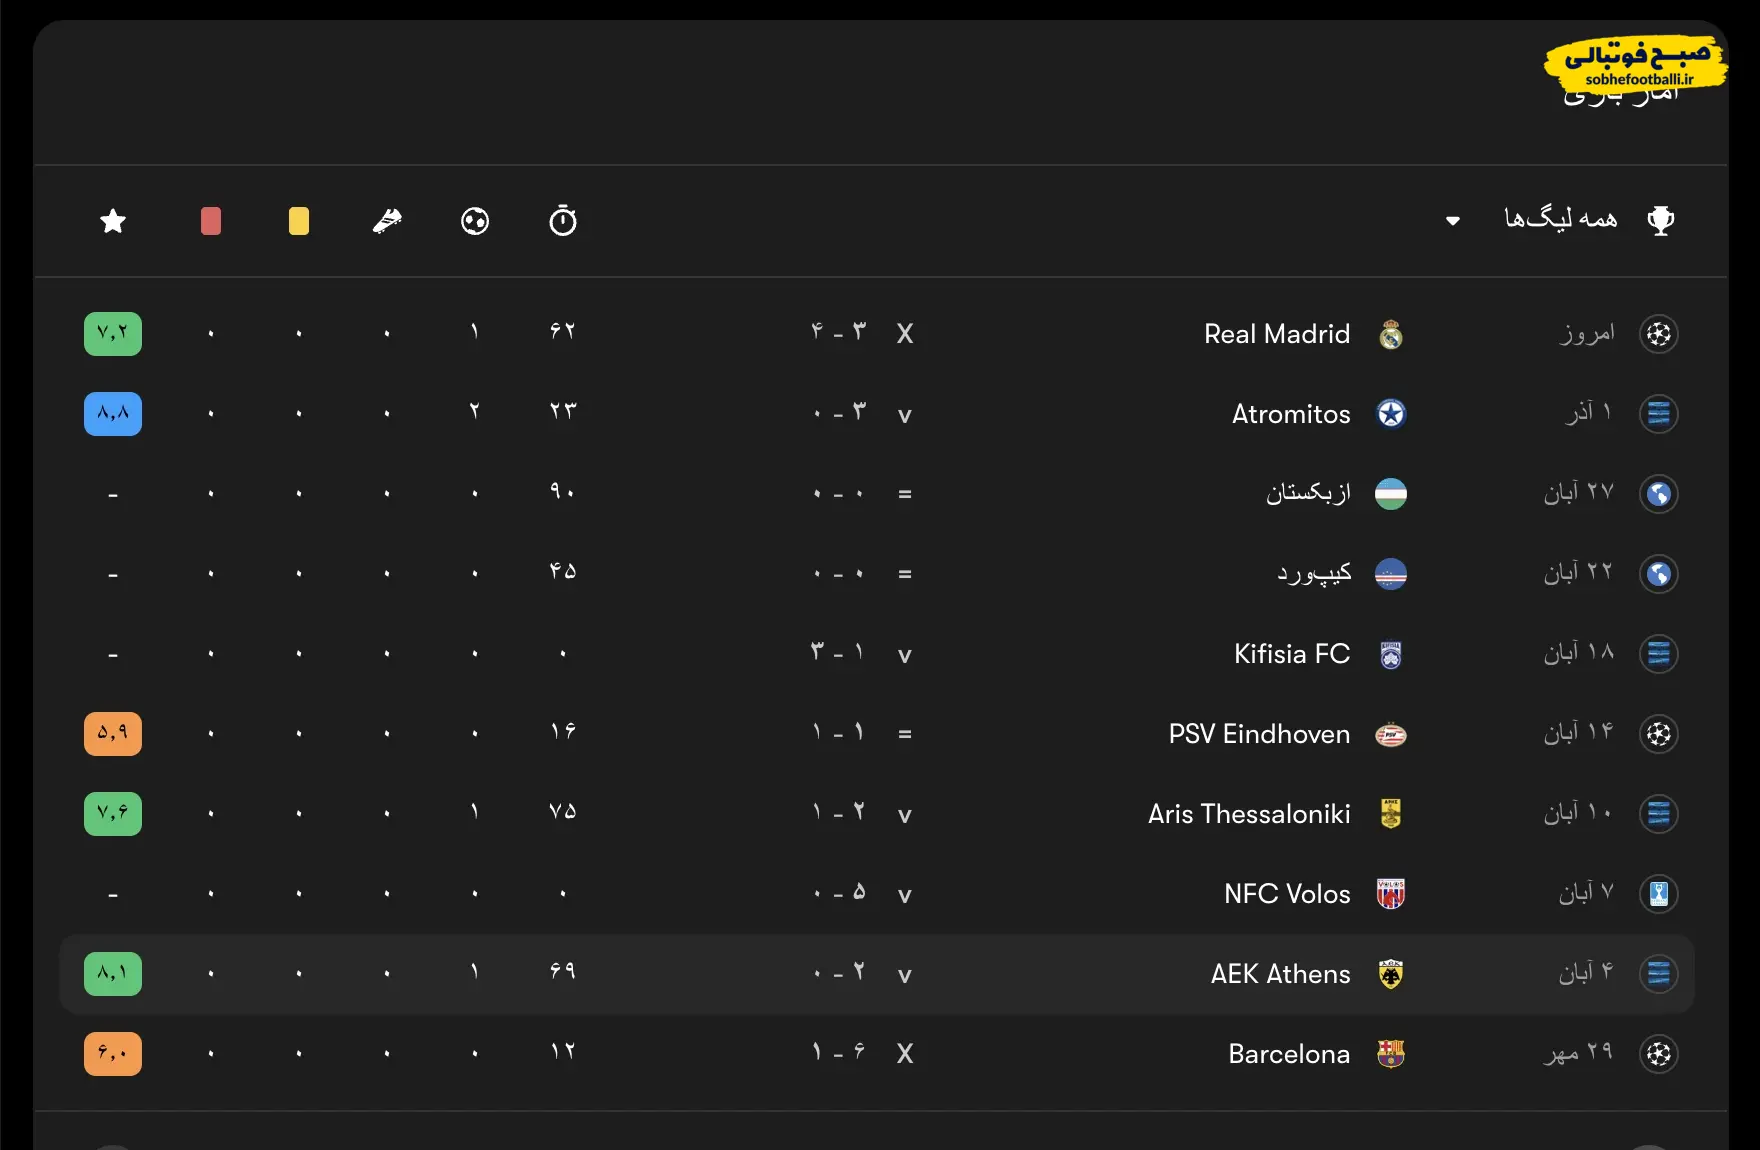Click the Real Madrid club crest
Image resolution: width=1760 pixels, height=1150 pixels.
1391,334
